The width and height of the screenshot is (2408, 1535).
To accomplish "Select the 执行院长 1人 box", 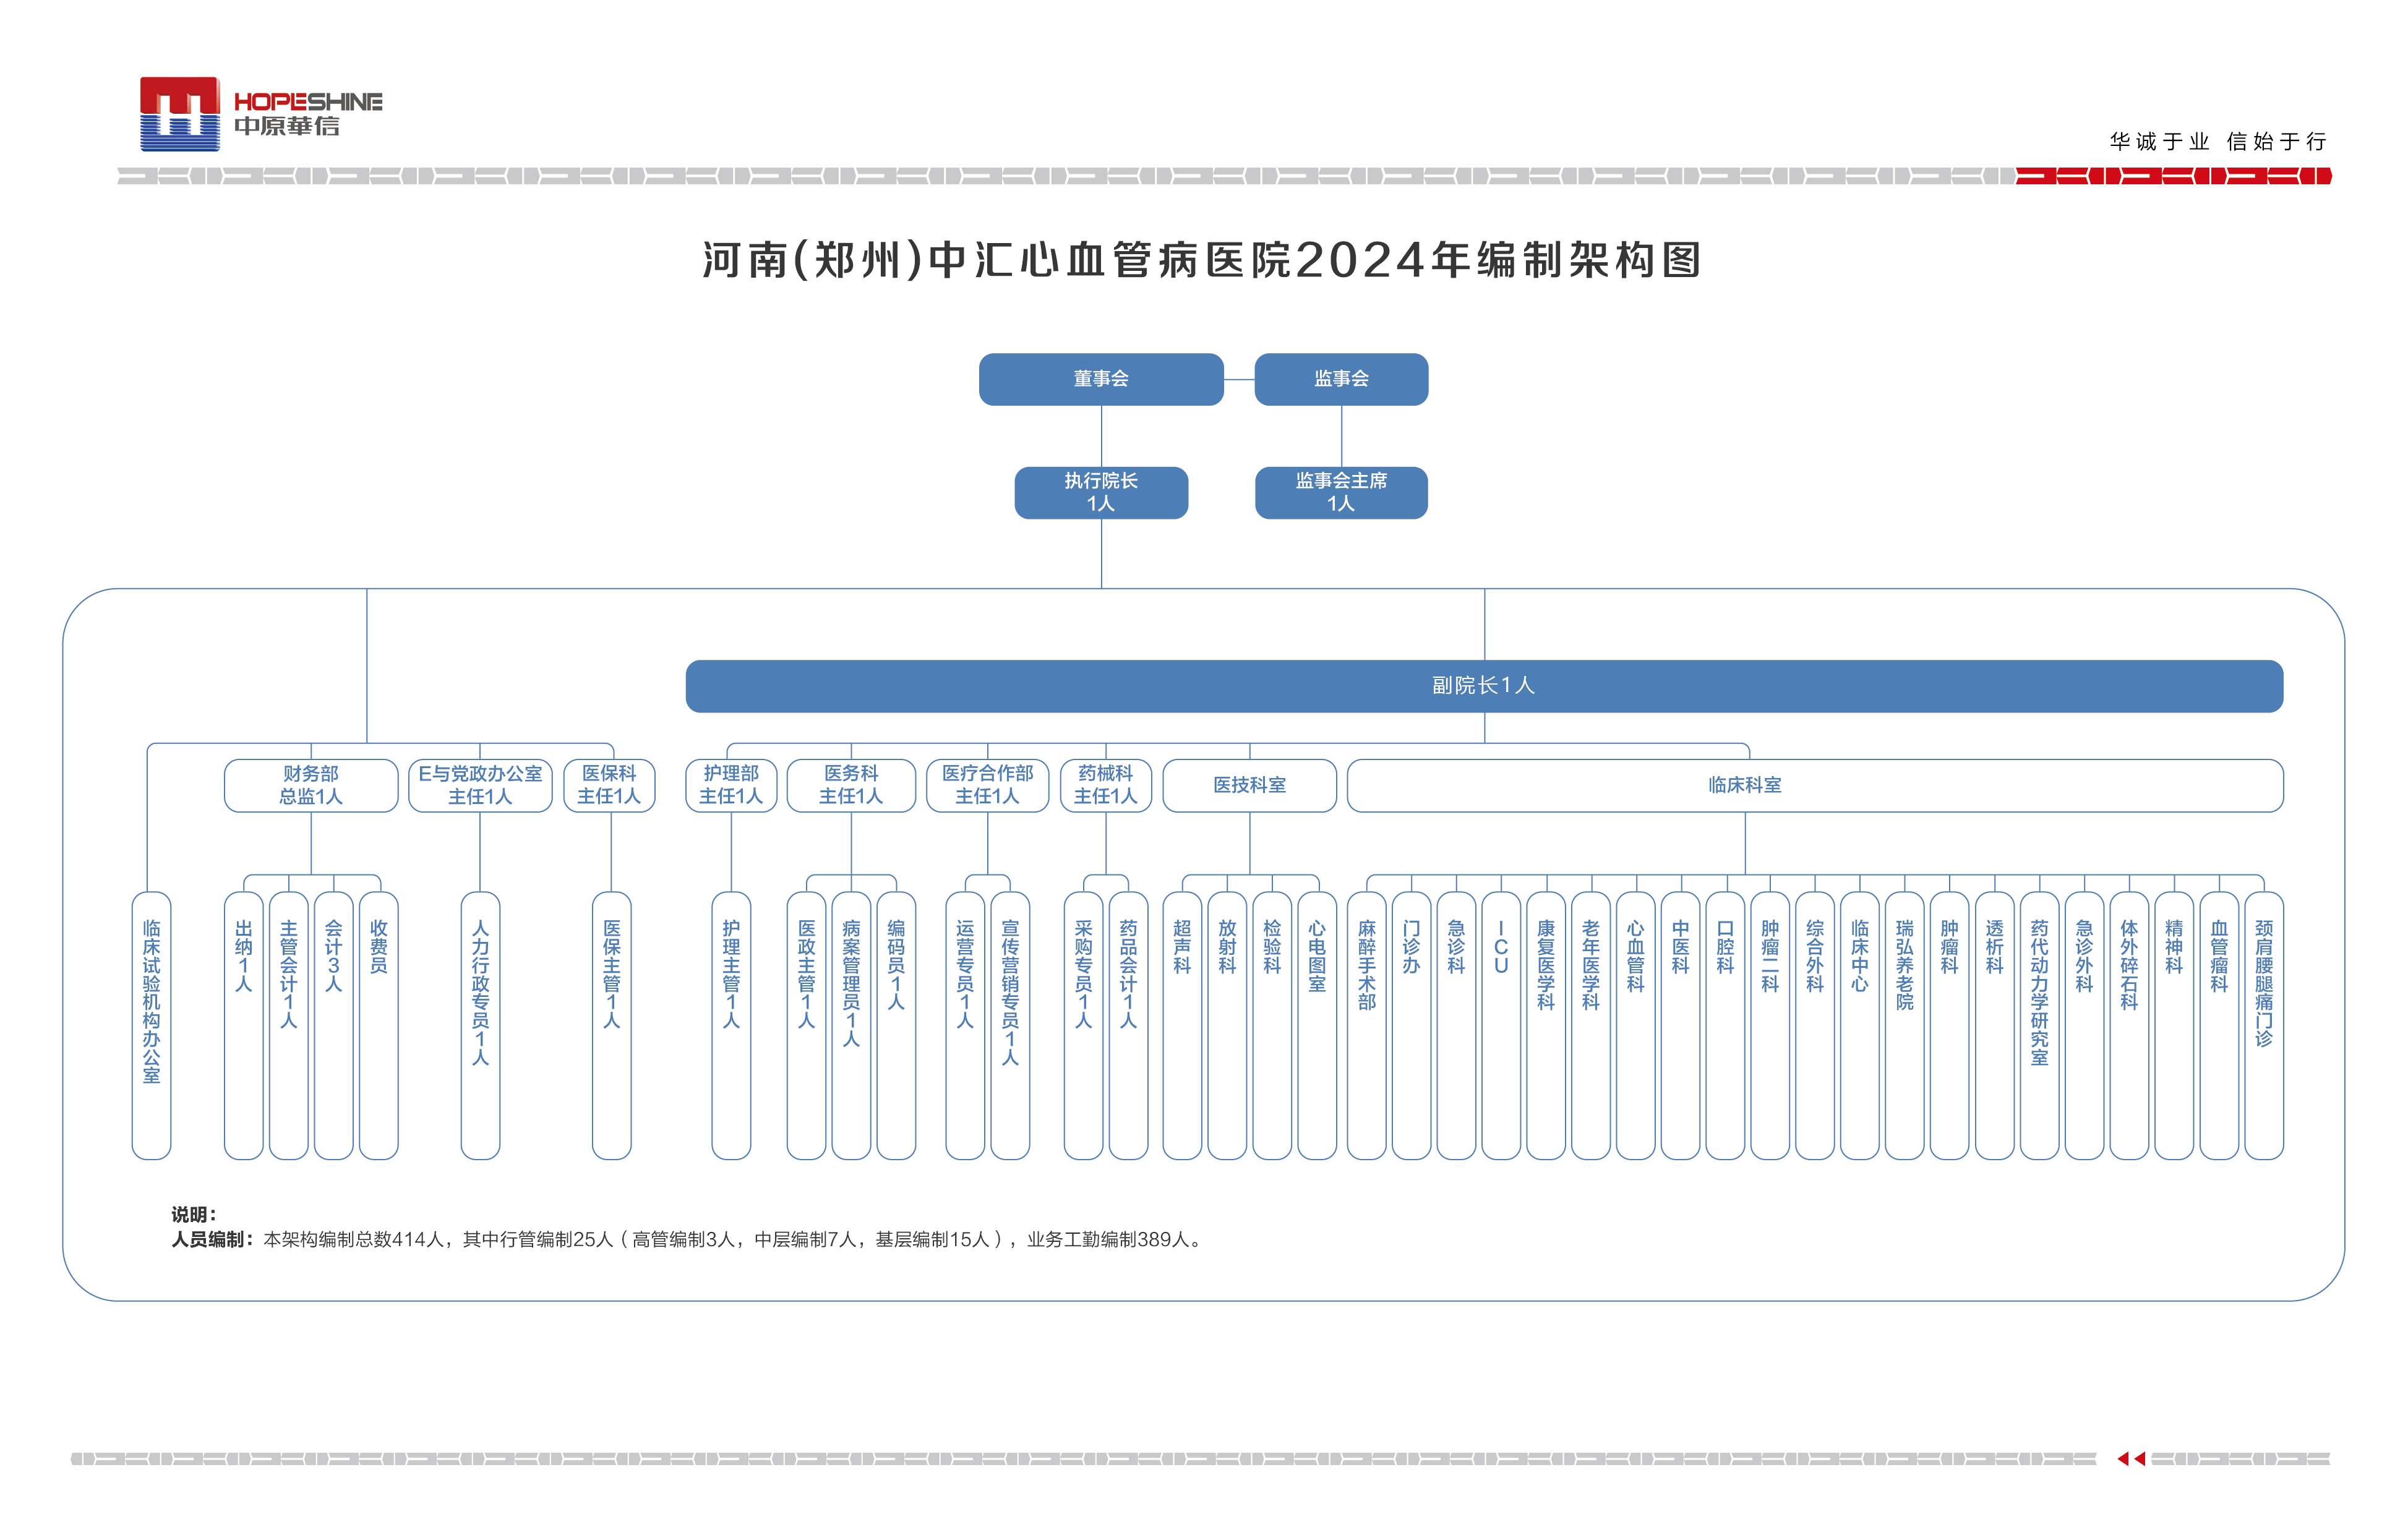I will tap(1101, 493).
